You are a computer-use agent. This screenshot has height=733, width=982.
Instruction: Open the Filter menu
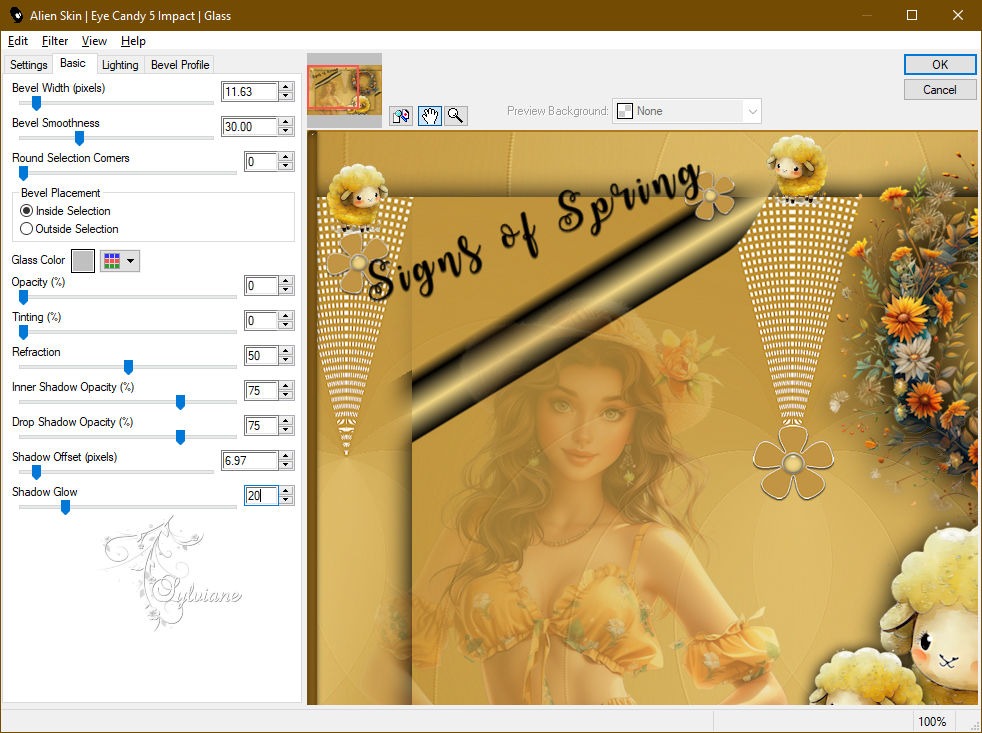coord(54,41)
